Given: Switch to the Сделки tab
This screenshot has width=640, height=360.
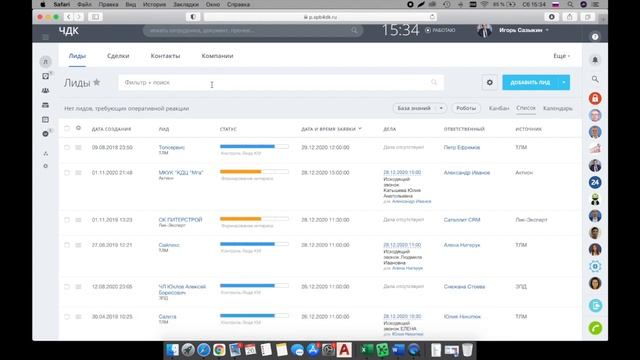Looking at the screenshot, I should [118, 56].
